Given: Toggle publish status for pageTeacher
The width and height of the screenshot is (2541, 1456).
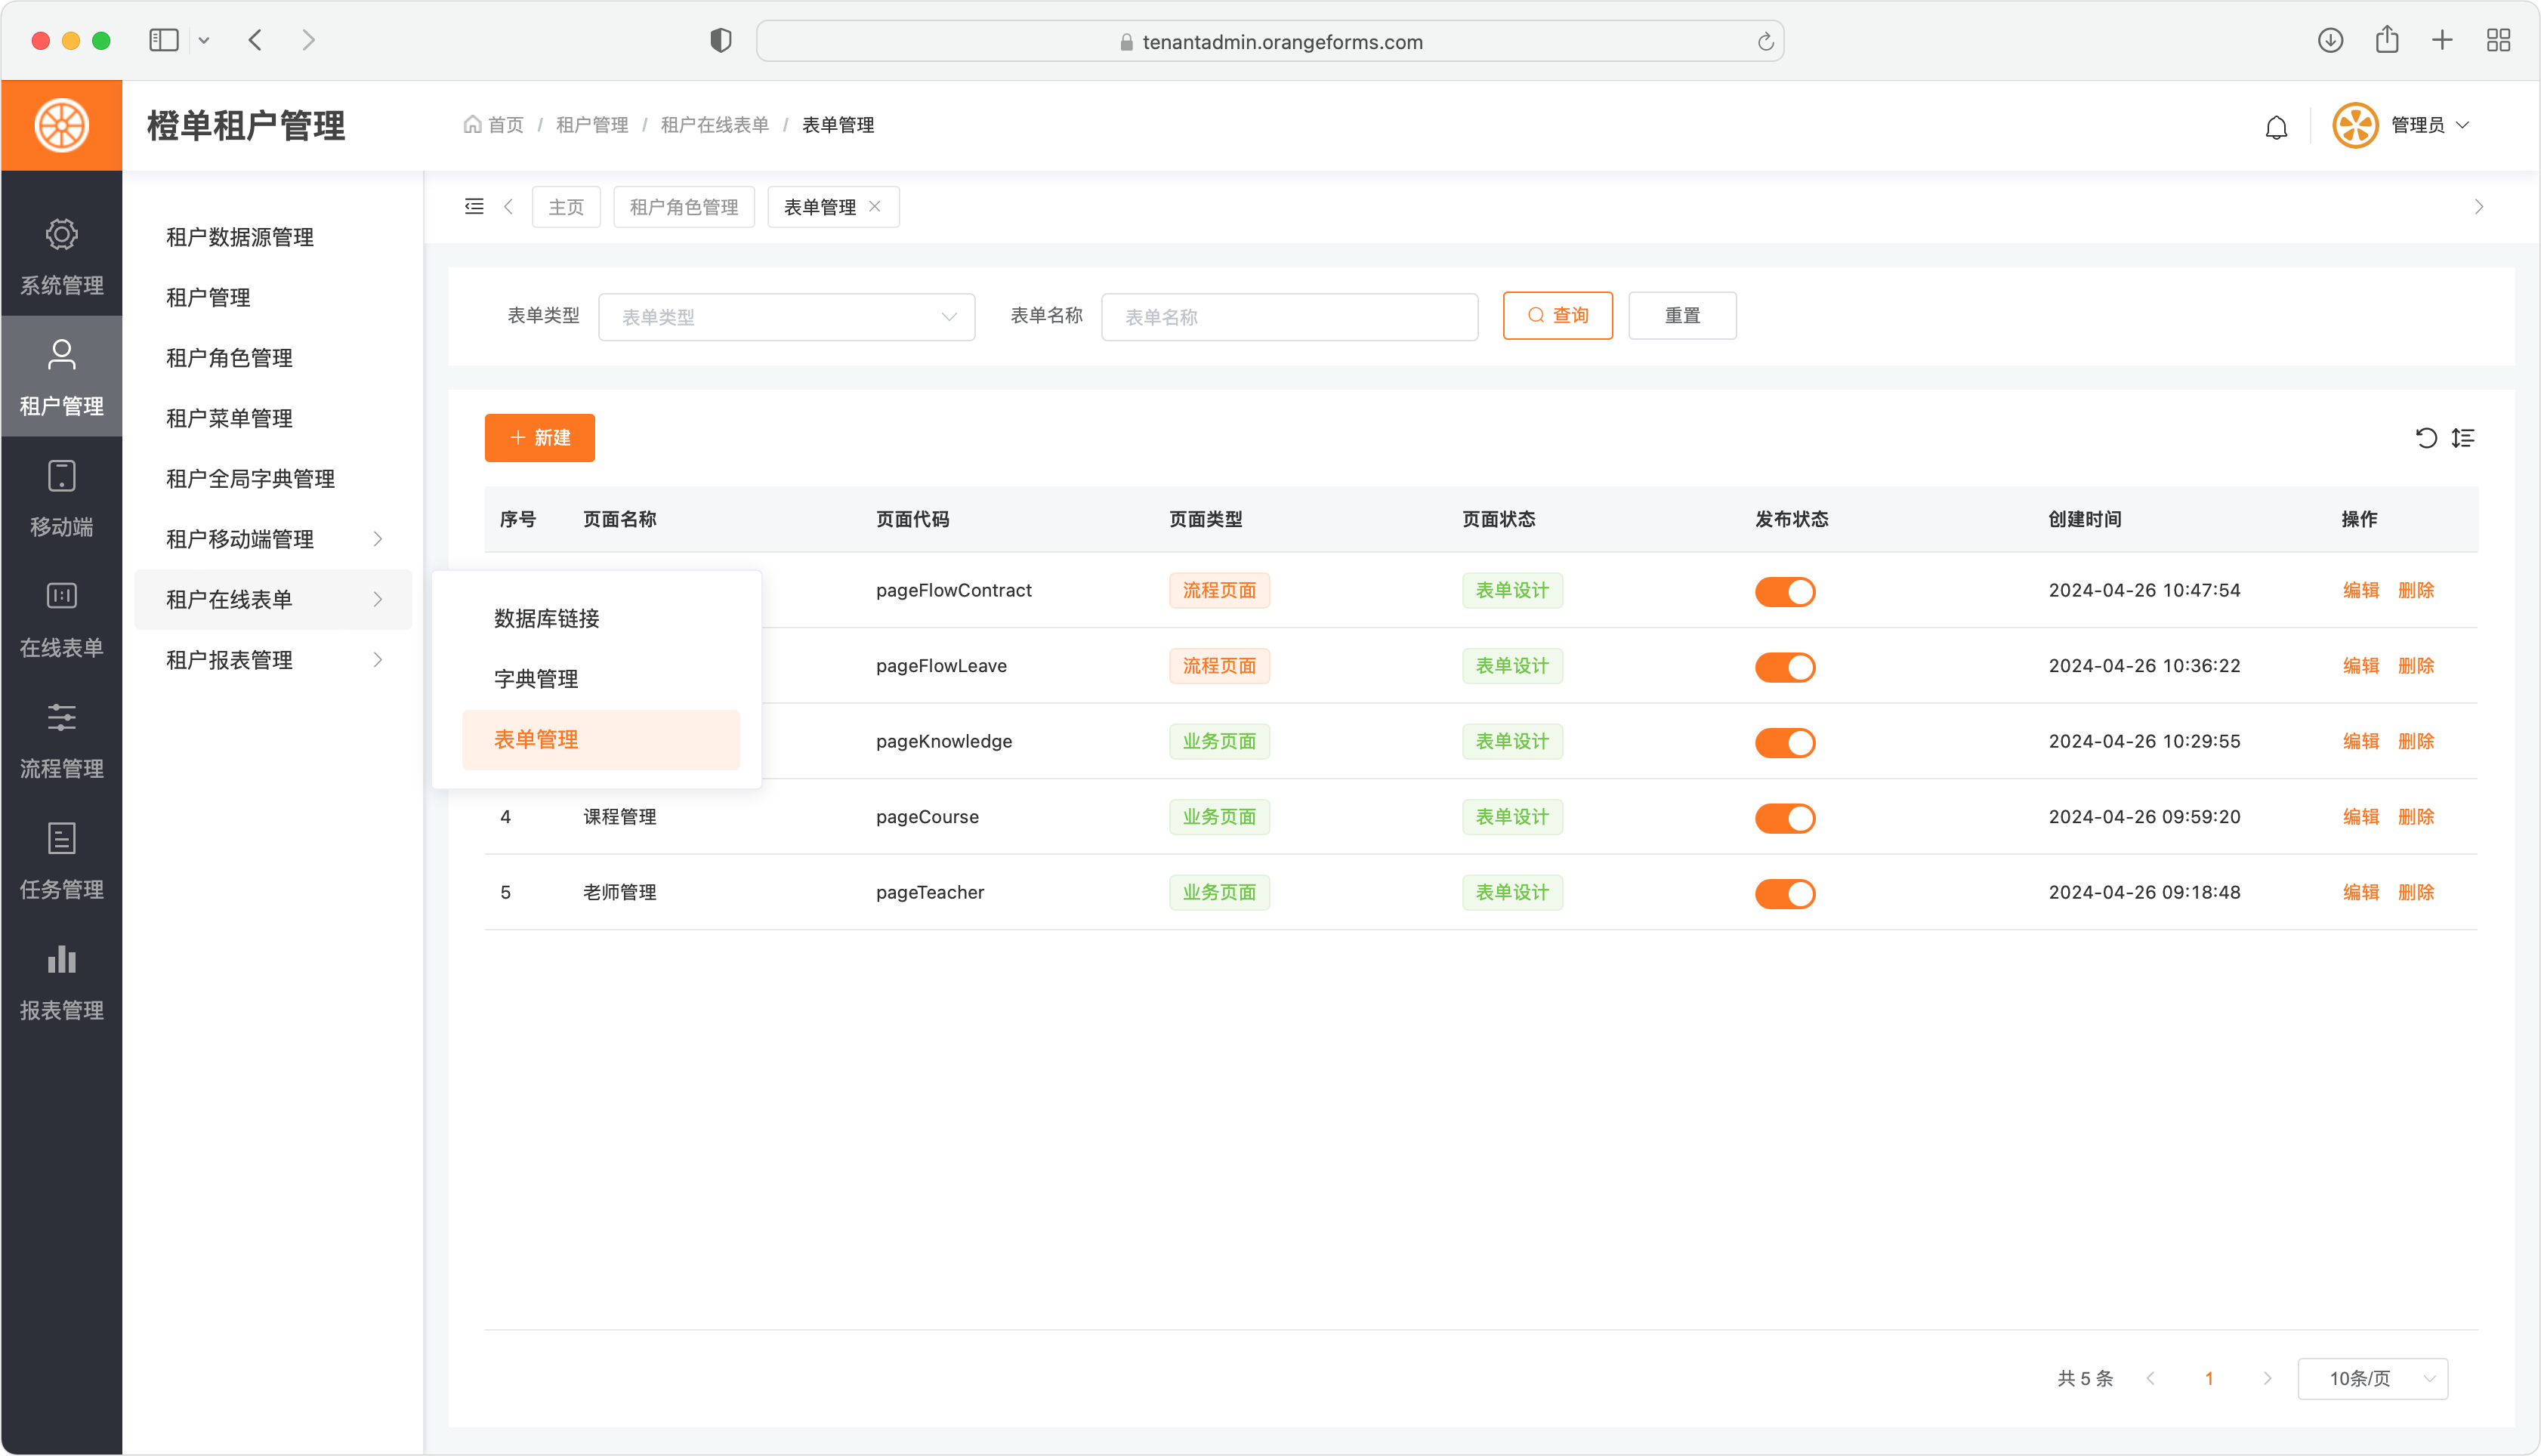Looking at the screenshot, I should click(x=1785, y=894).
